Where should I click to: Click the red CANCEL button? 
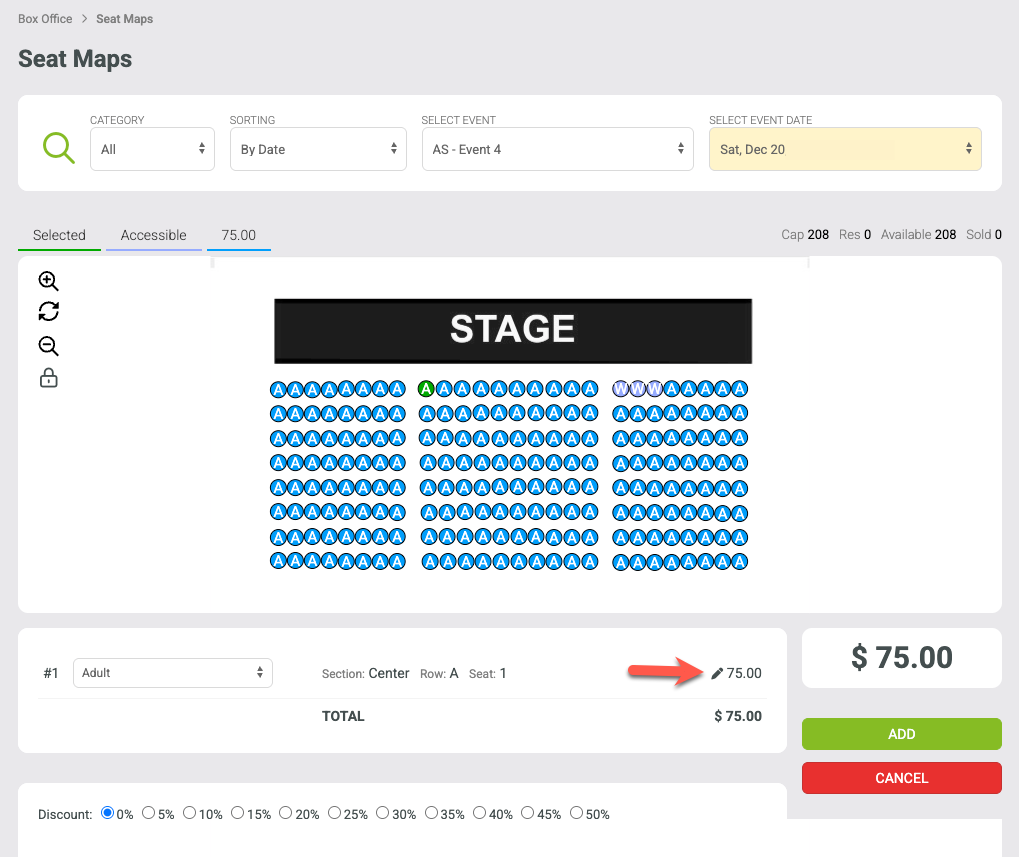tap(901, 778)
